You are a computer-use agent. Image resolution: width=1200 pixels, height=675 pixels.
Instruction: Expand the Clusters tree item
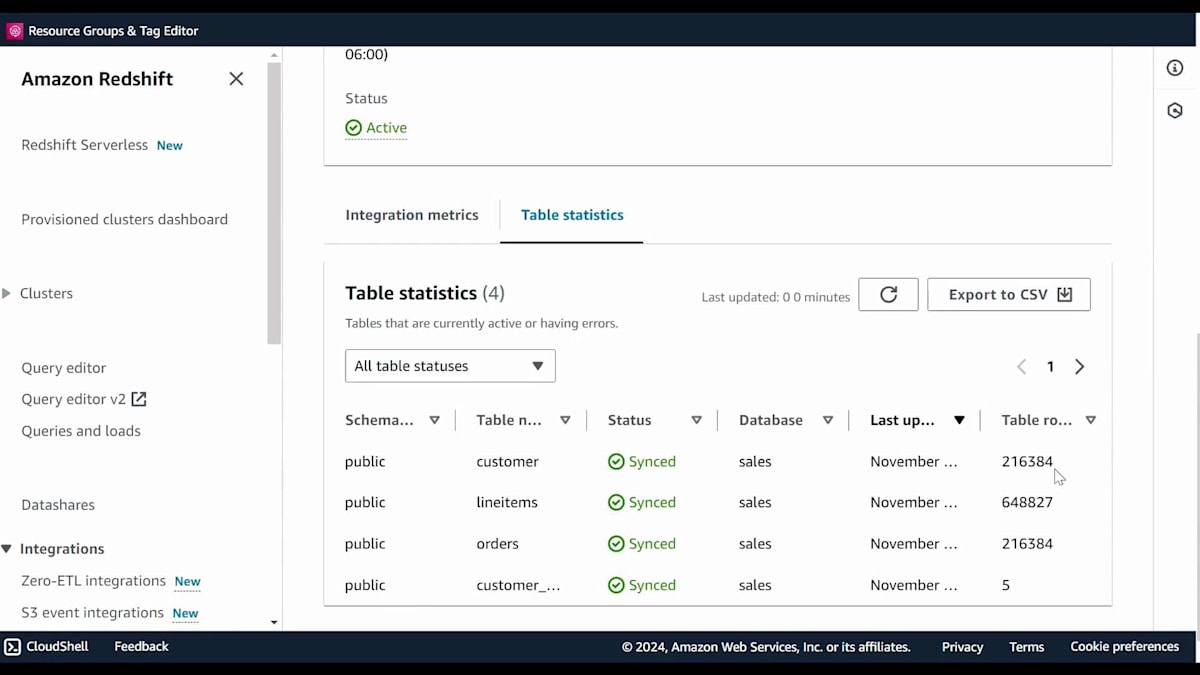click(x=7, y=294)
